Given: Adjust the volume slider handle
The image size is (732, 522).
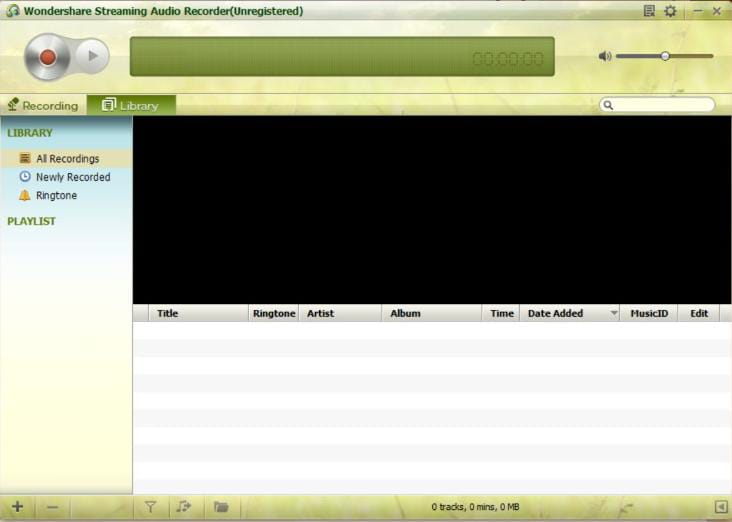Looking at the screenshot, I should (665, 56).
